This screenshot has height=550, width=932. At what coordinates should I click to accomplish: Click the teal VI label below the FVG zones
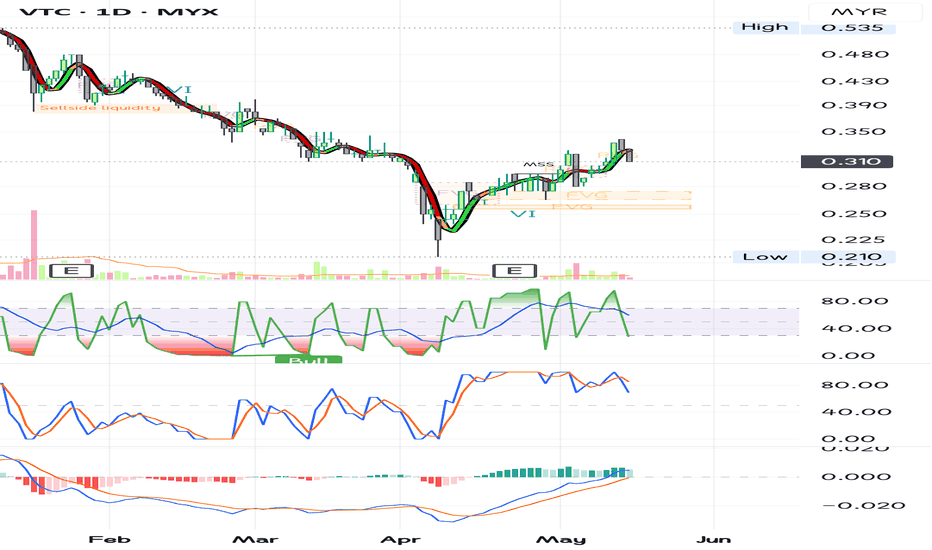(523, 214)
